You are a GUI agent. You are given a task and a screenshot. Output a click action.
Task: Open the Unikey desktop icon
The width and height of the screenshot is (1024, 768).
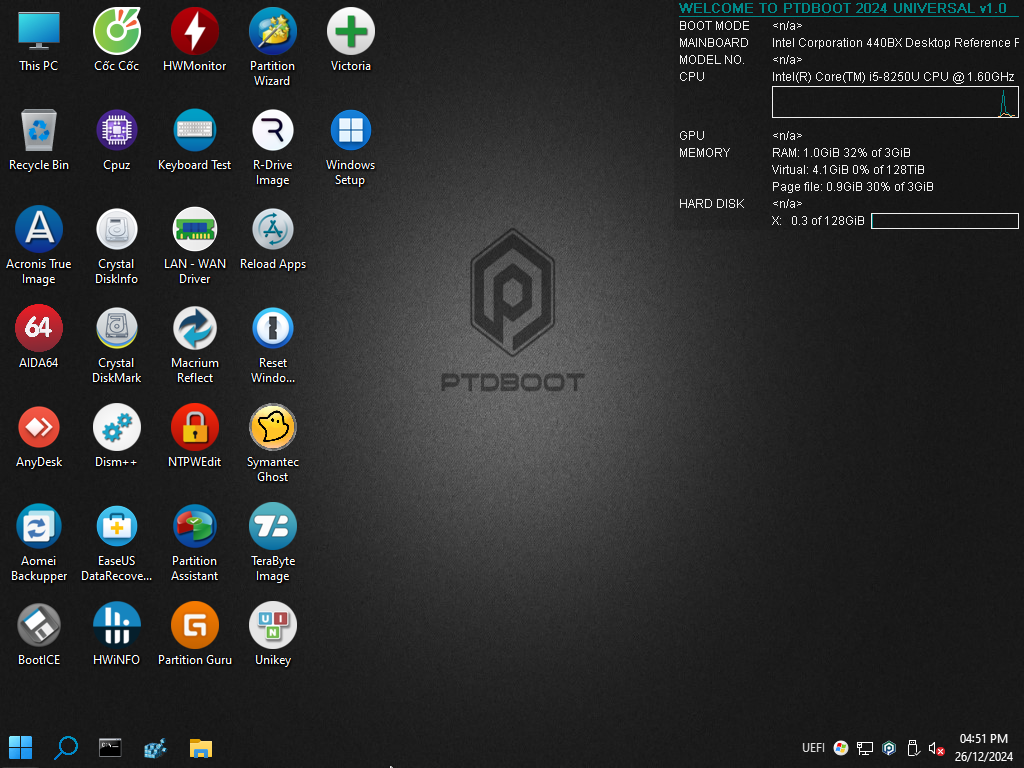[x=272, y=634]
